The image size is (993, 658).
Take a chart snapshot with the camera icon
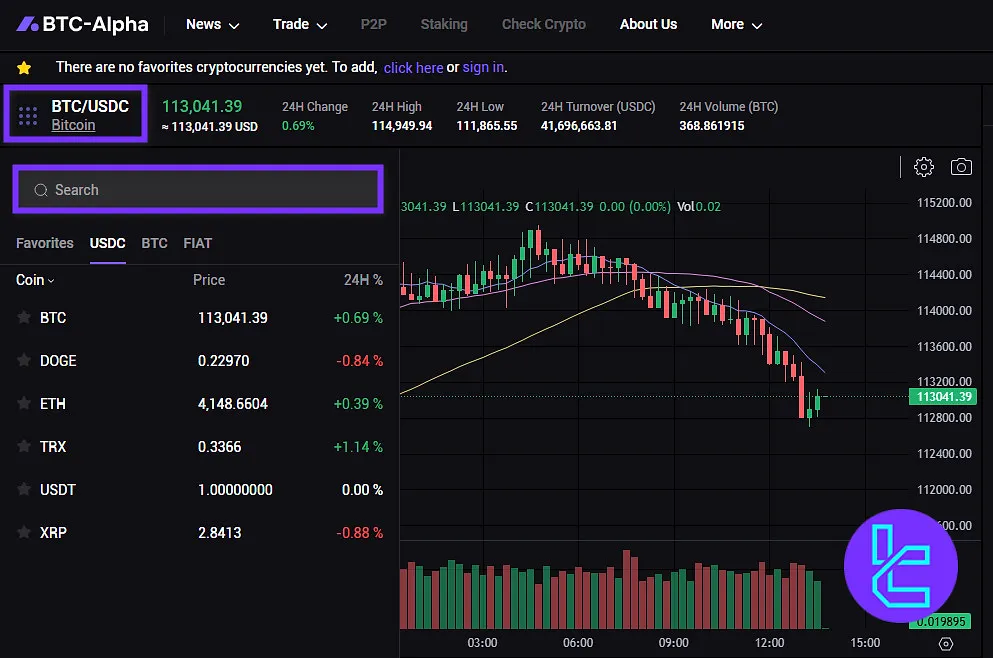pyautogui.click(x=961, y=167)
